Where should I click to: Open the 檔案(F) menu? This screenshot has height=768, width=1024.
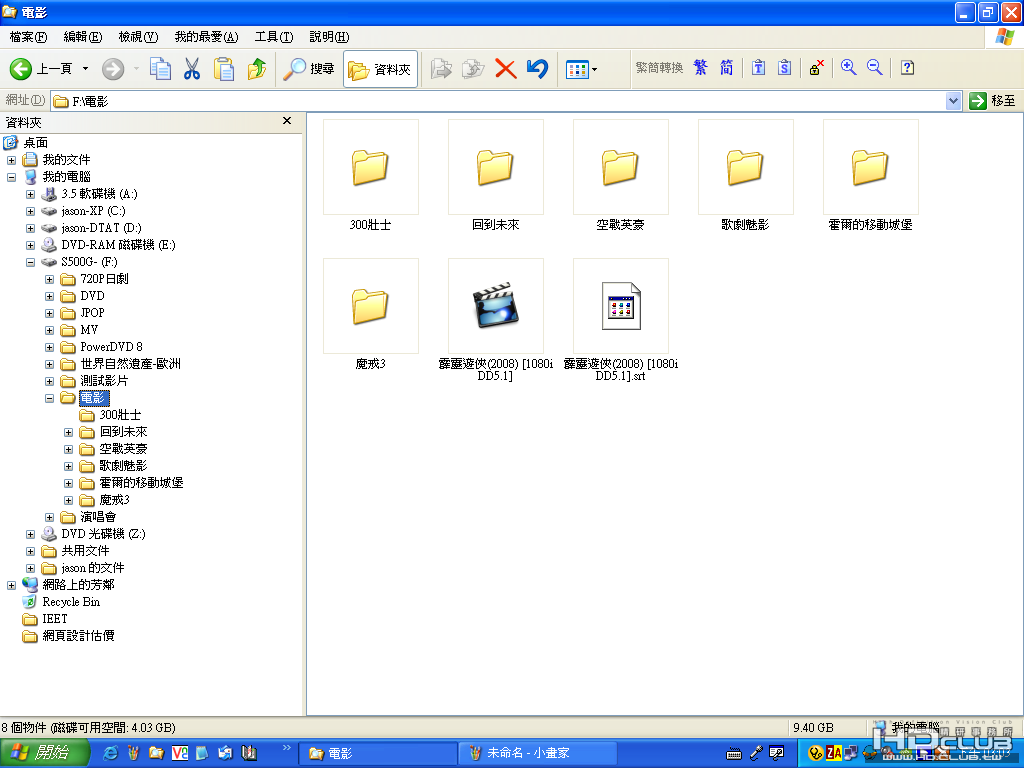coord(28,37)
